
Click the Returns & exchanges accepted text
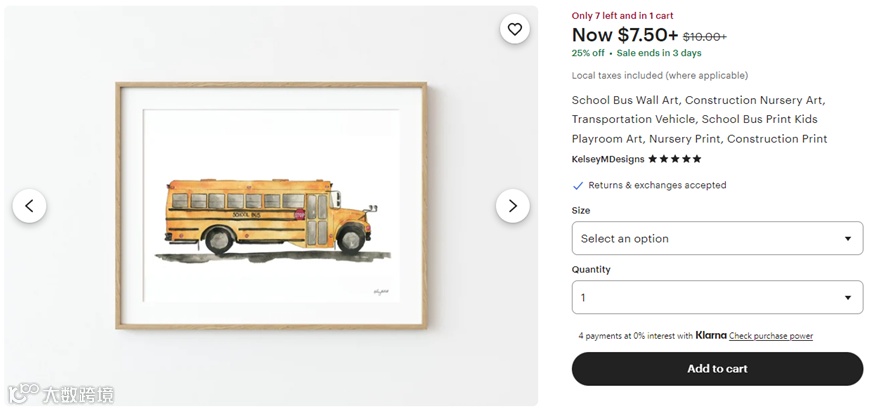tap(657, 186)
